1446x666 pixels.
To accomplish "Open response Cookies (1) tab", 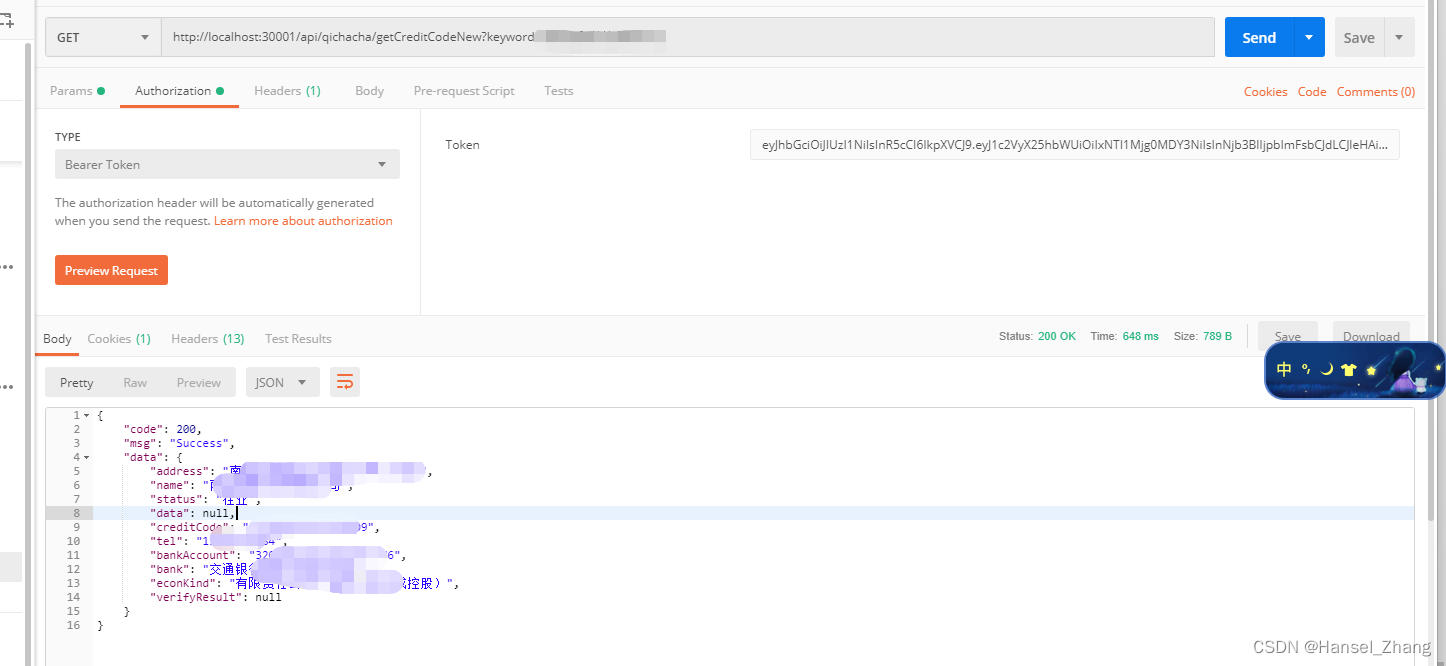I will [x=119, y=338].
